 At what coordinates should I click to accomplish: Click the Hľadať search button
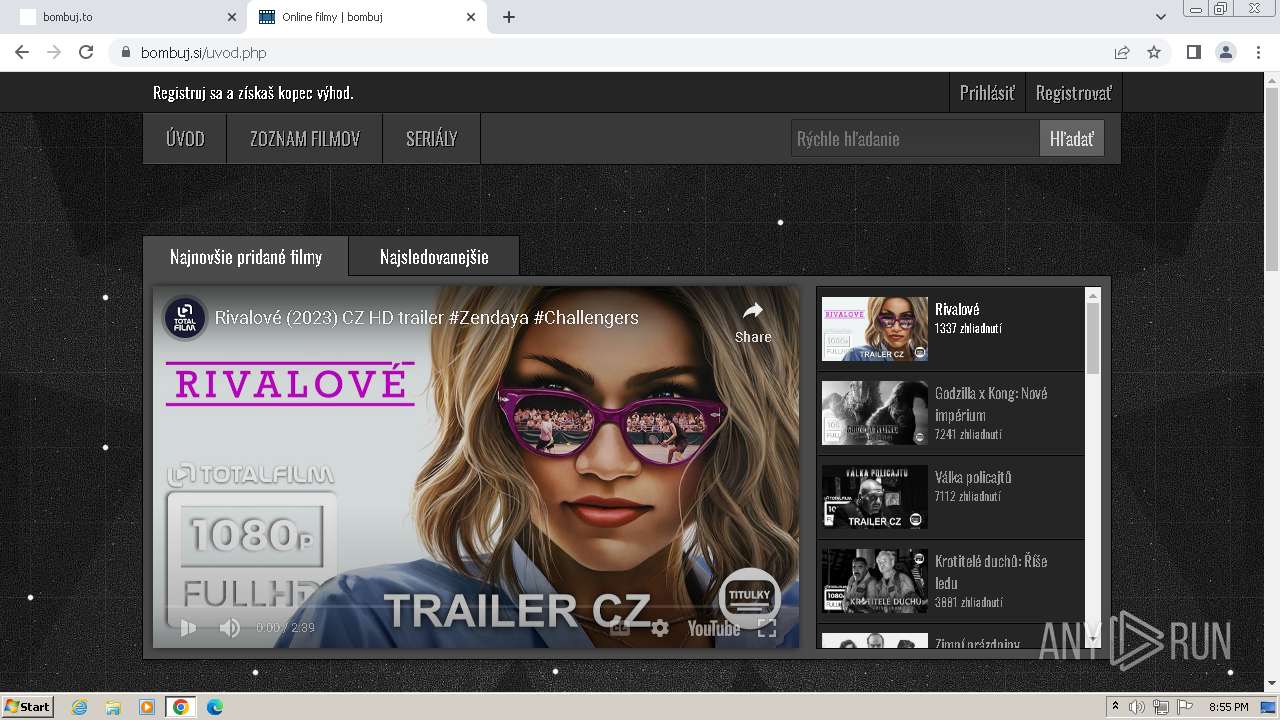pos(1072,139)
